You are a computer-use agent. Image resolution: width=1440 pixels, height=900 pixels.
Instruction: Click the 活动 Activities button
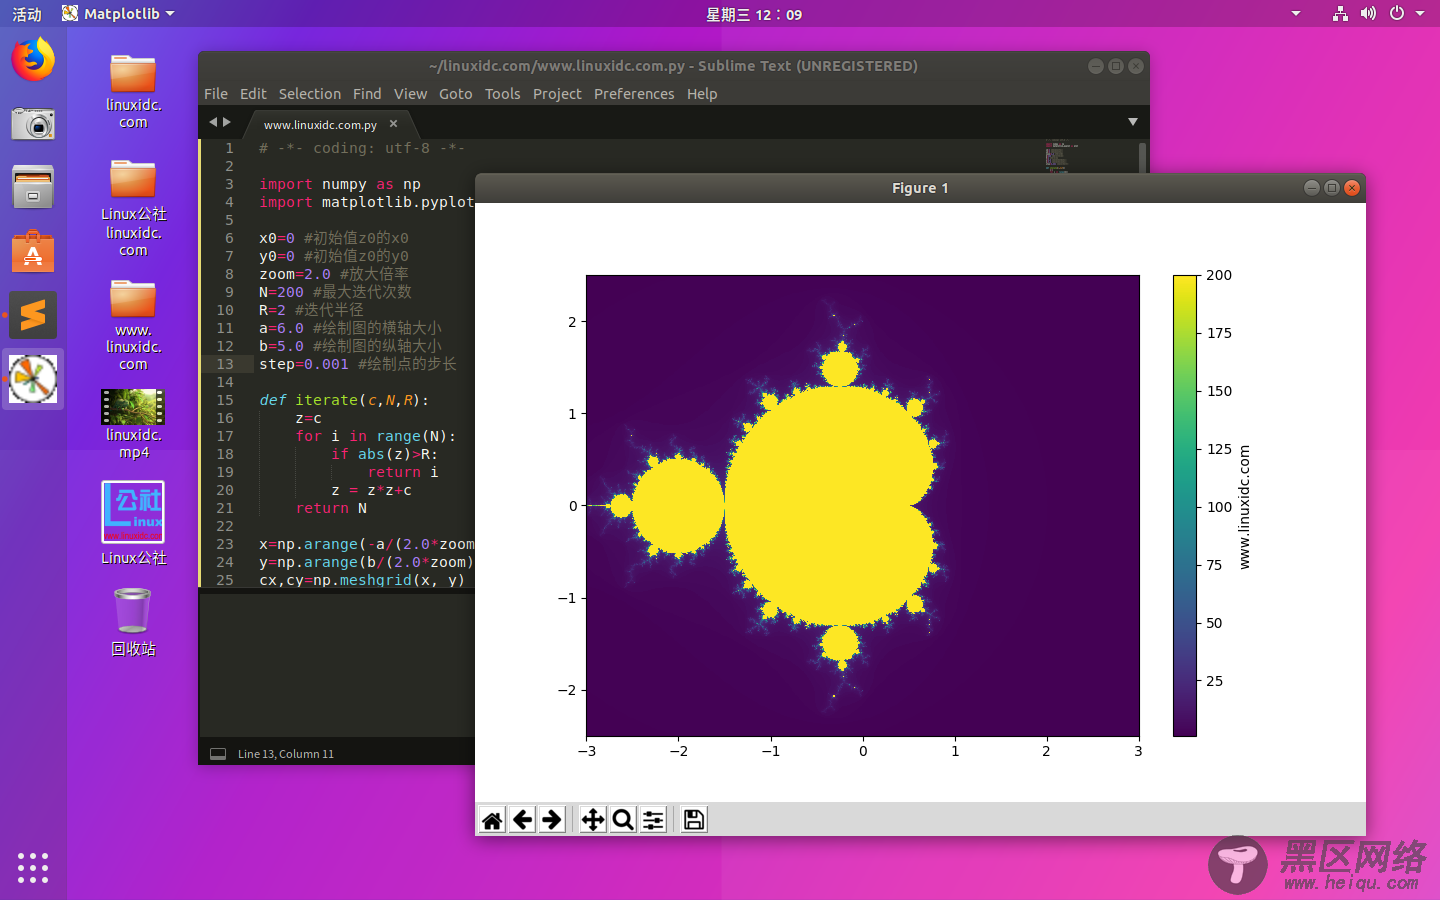27,14
